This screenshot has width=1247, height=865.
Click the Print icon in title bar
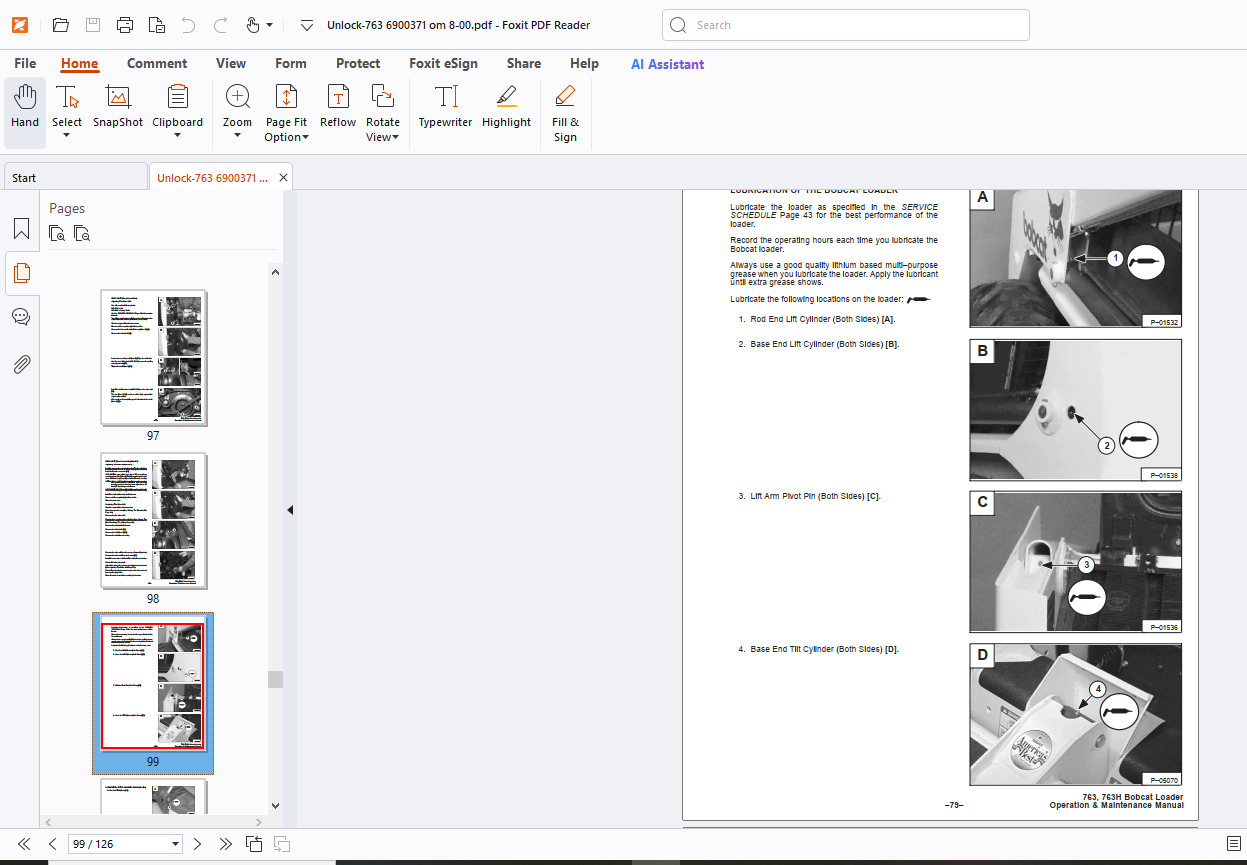click(x=124, y=25)
